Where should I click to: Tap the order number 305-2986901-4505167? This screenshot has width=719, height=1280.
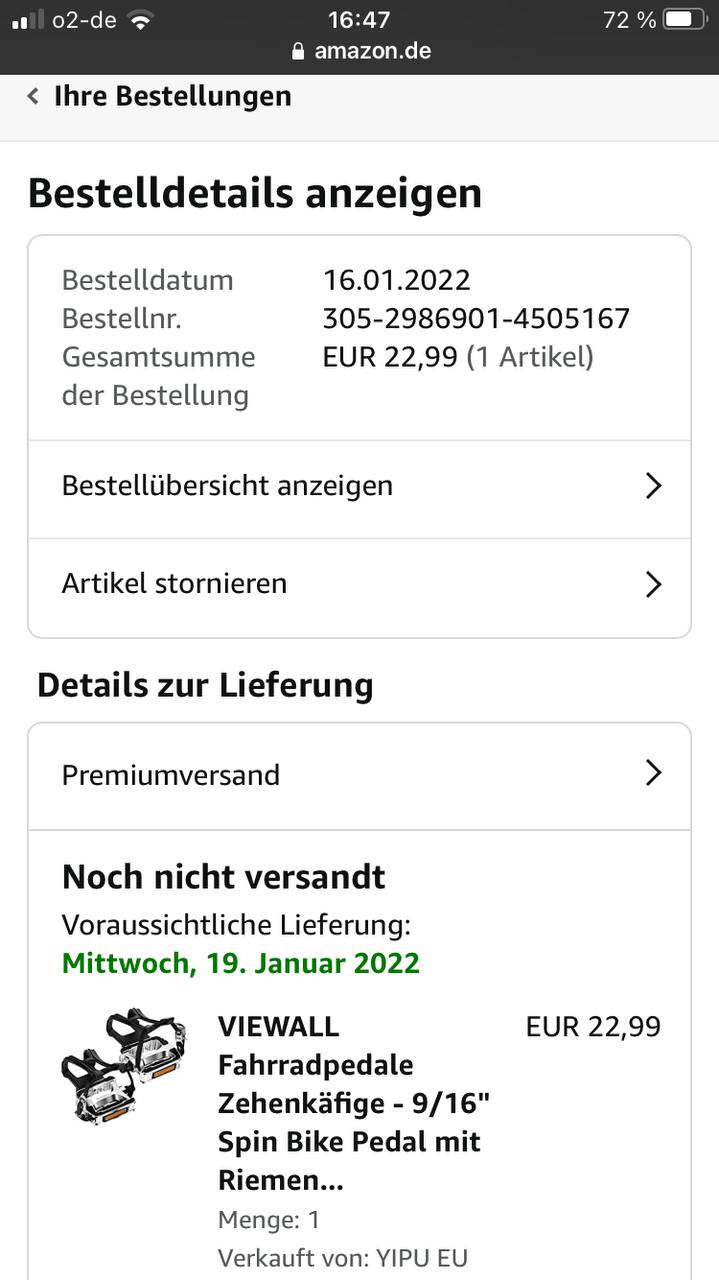(476, 319)
